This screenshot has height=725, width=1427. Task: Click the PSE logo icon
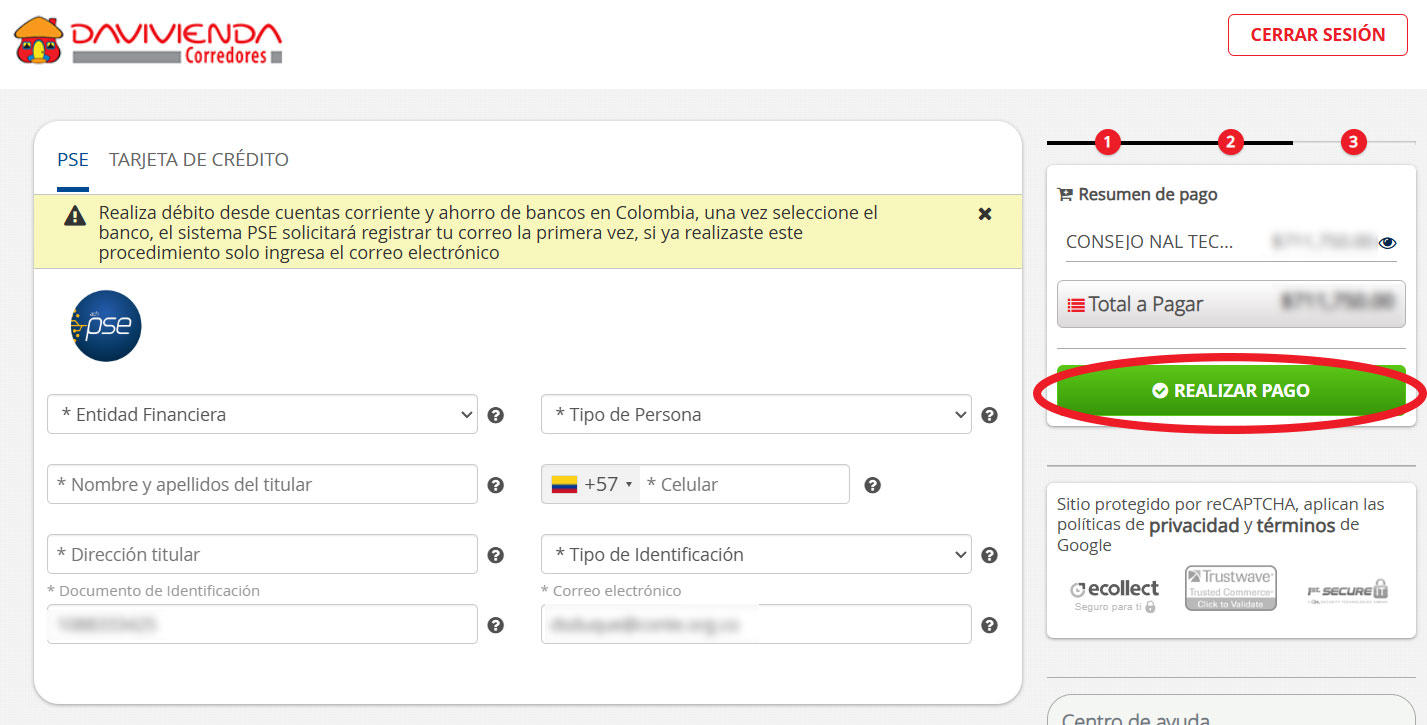tap(106, 326)
